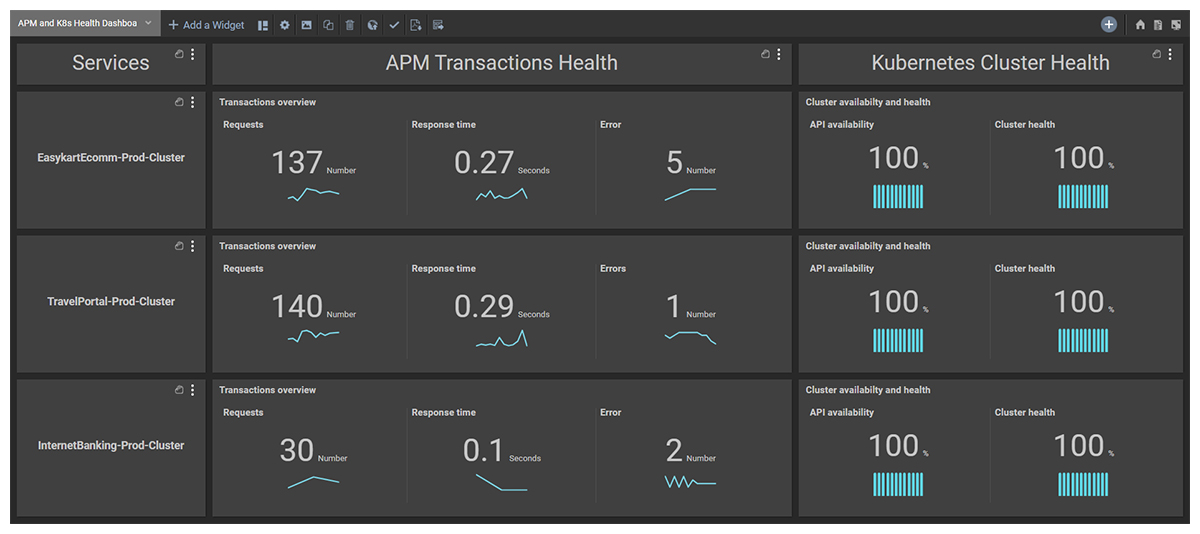The height and width of the screenshot is (534, 1200).
Task: Click hand icon on Services header widget
Action: pyautogui.click(x=179, y=54)
